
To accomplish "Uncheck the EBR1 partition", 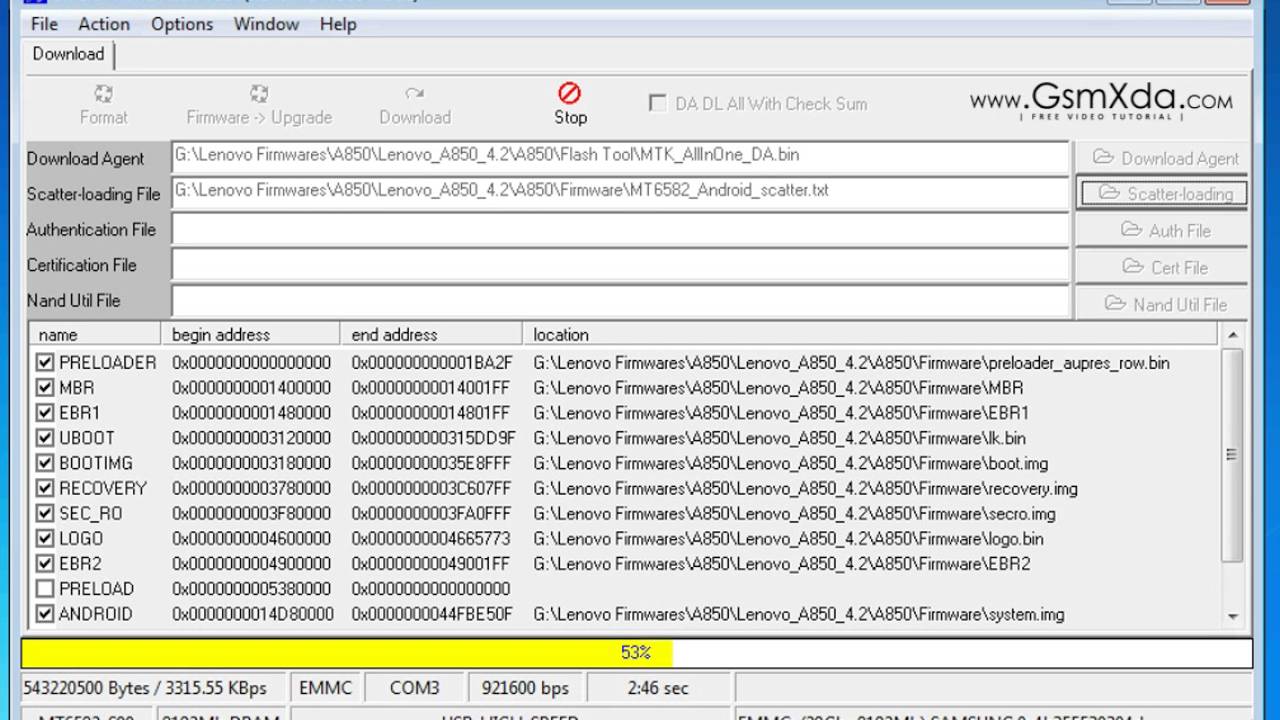I will [44, 412].
